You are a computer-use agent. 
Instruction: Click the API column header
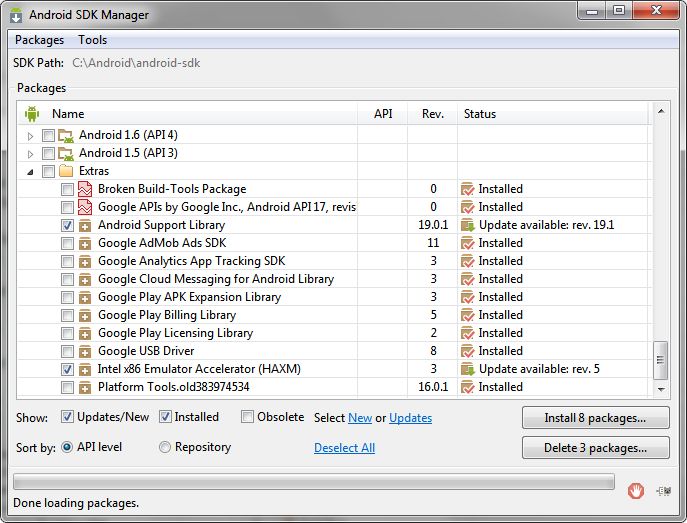pyautogui.click(x=382, y=114)
